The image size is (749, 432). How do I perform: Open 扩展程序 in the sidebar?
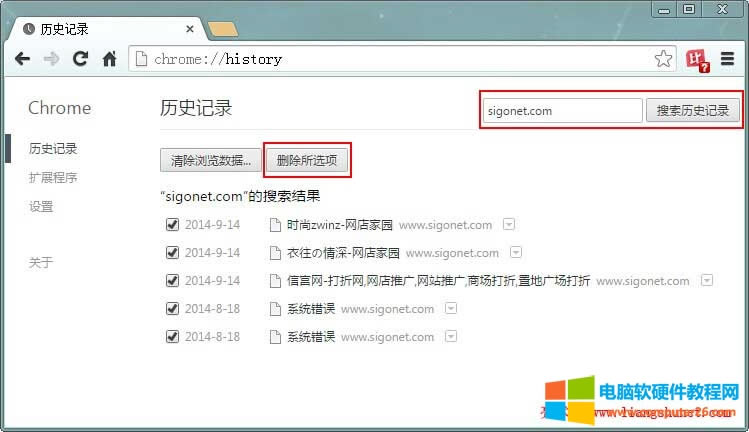point(53,178)
